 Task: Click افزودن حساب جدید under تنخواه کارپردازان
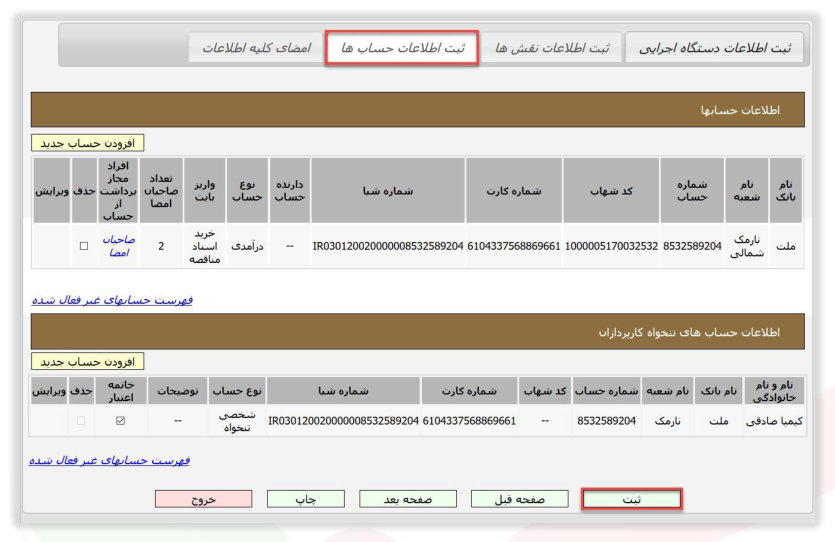(x=87, y=362)
